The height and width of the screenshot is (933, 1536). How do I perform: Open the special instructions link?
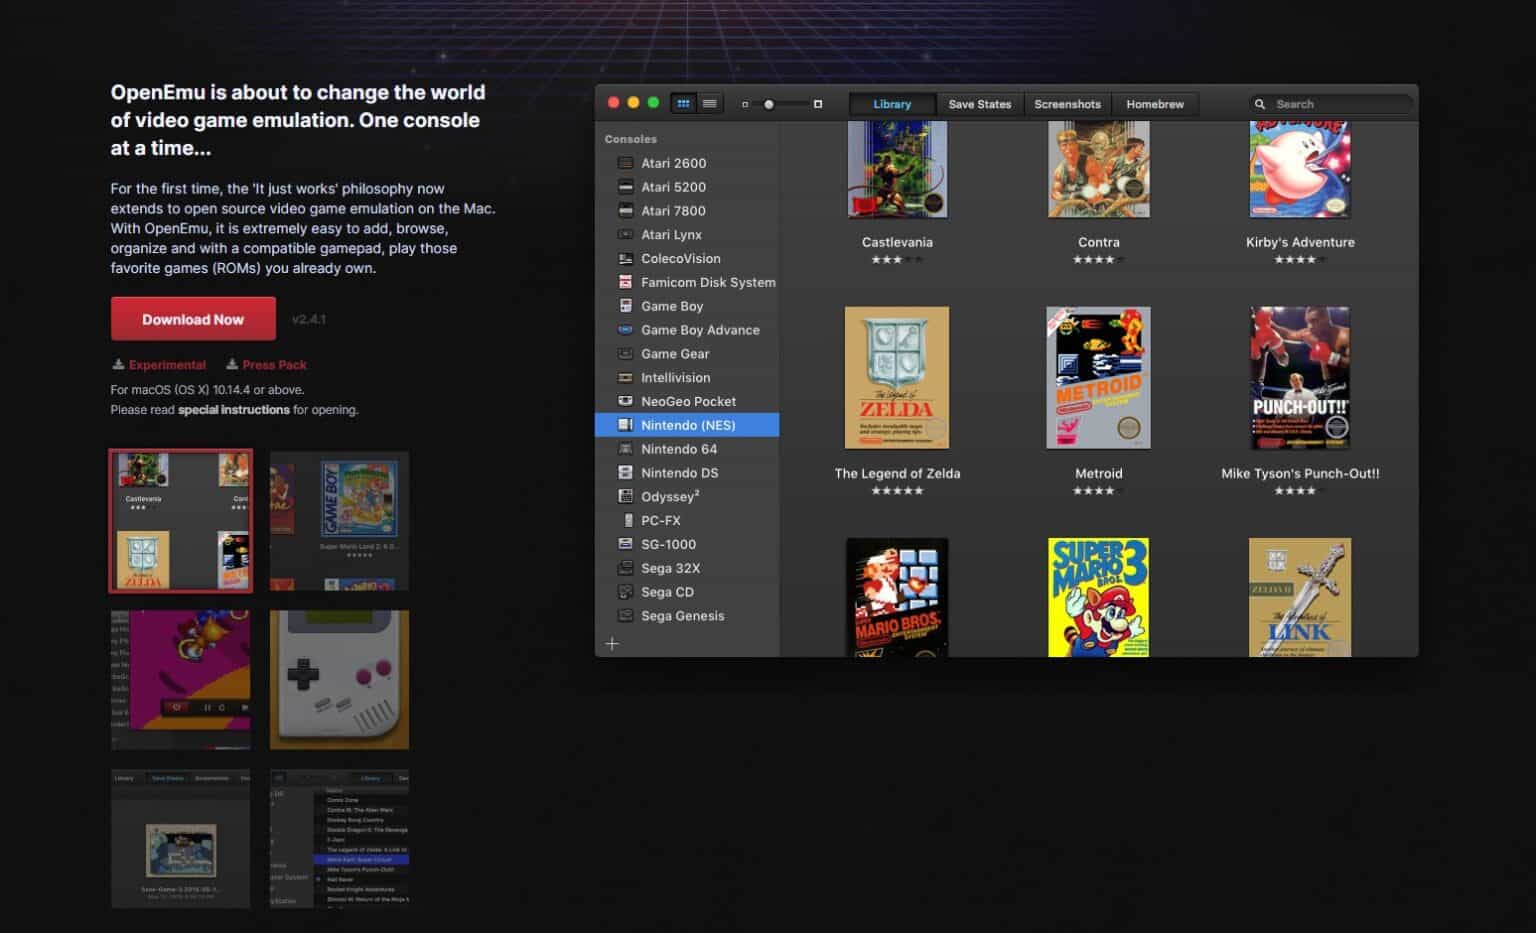tap(234, 410)
